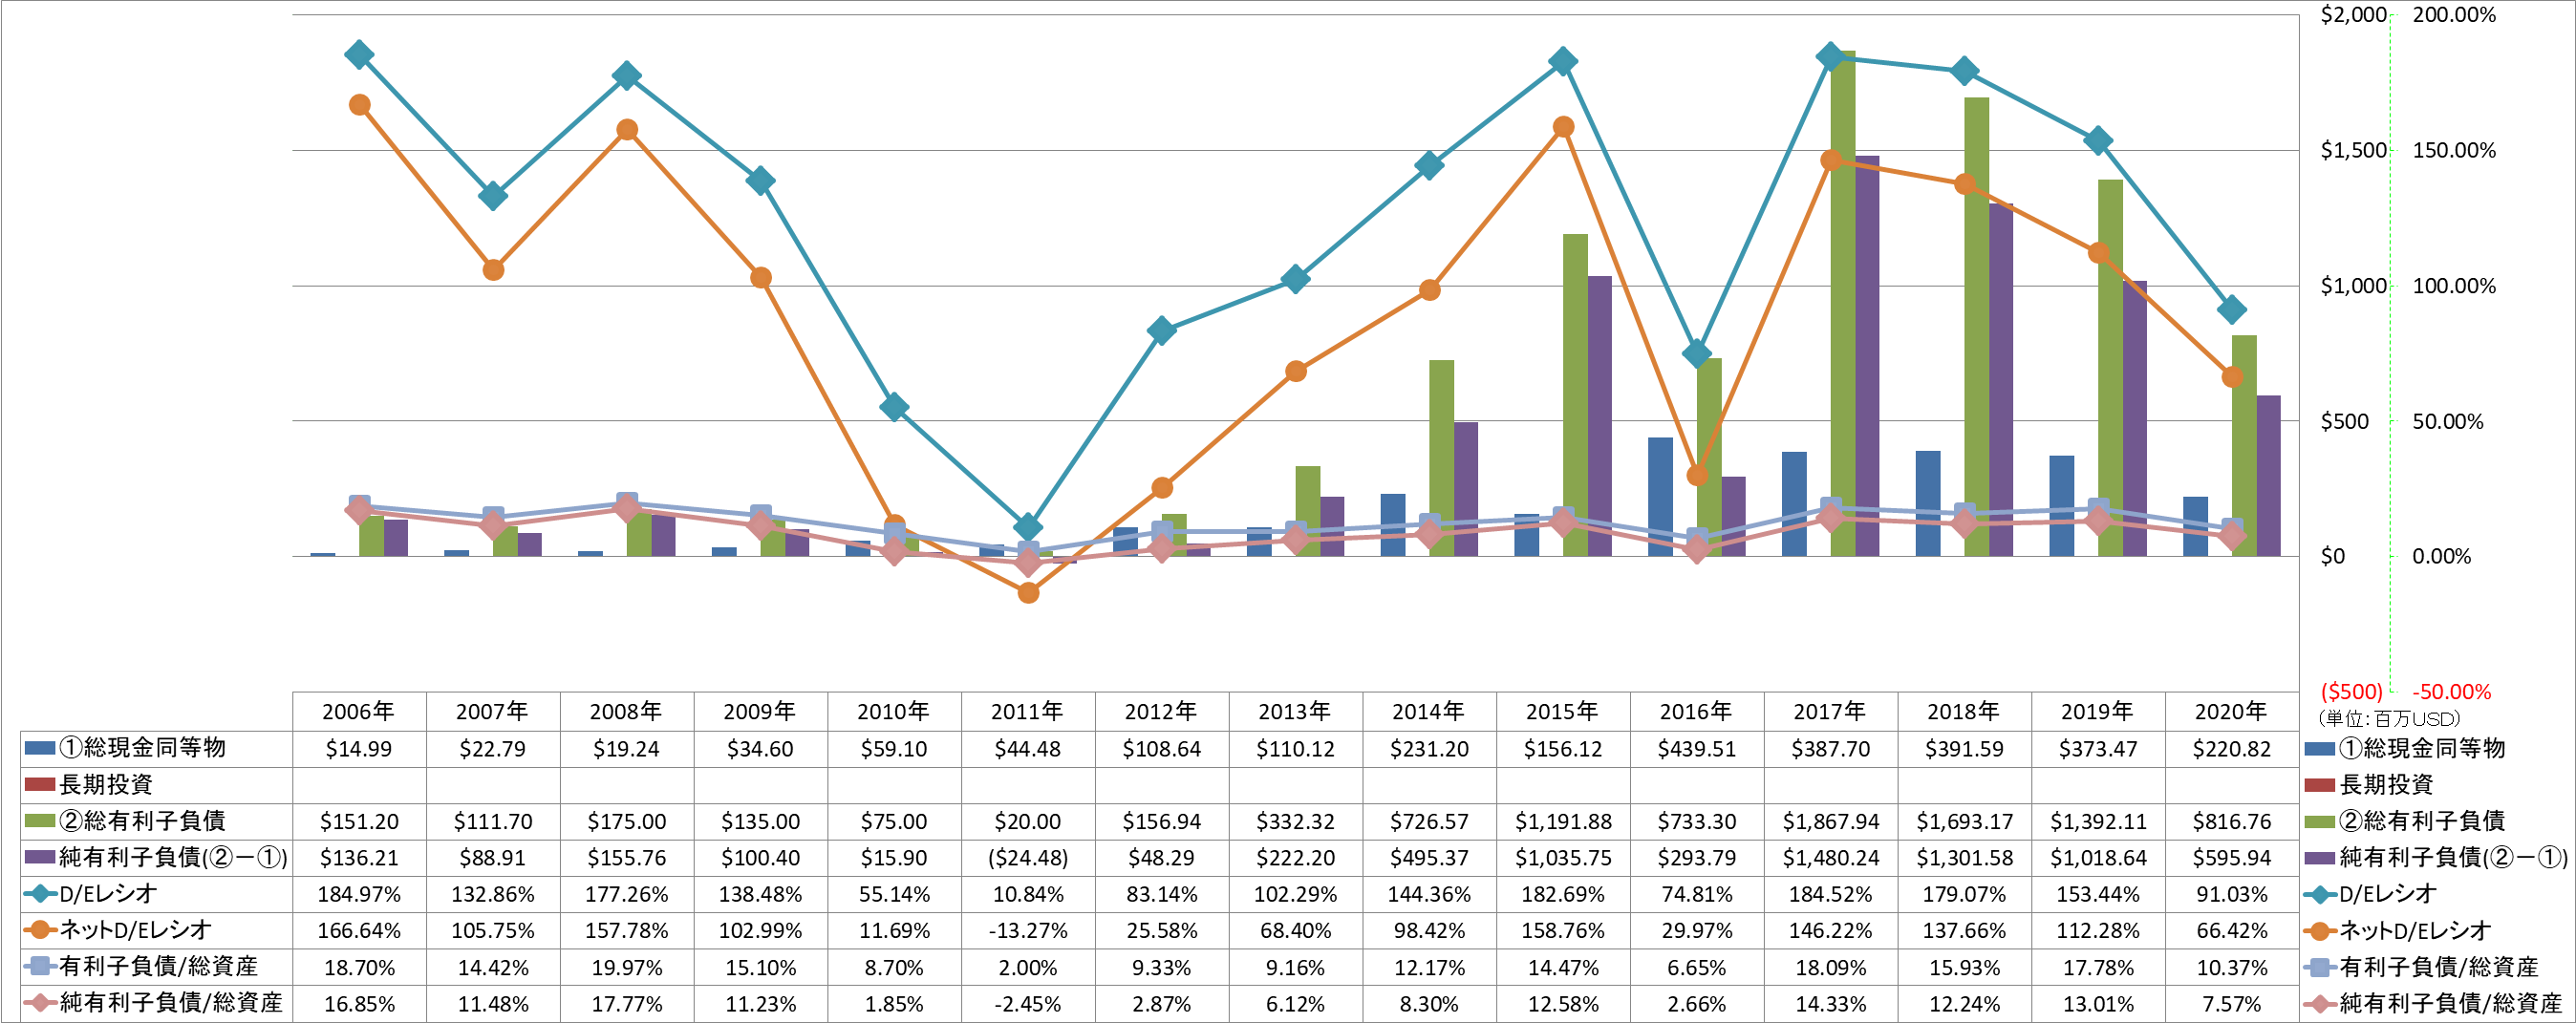The image size is (2576, 1023).
Task: Click D/Eレシオ label in the right legend
Action: [2388, 894]
